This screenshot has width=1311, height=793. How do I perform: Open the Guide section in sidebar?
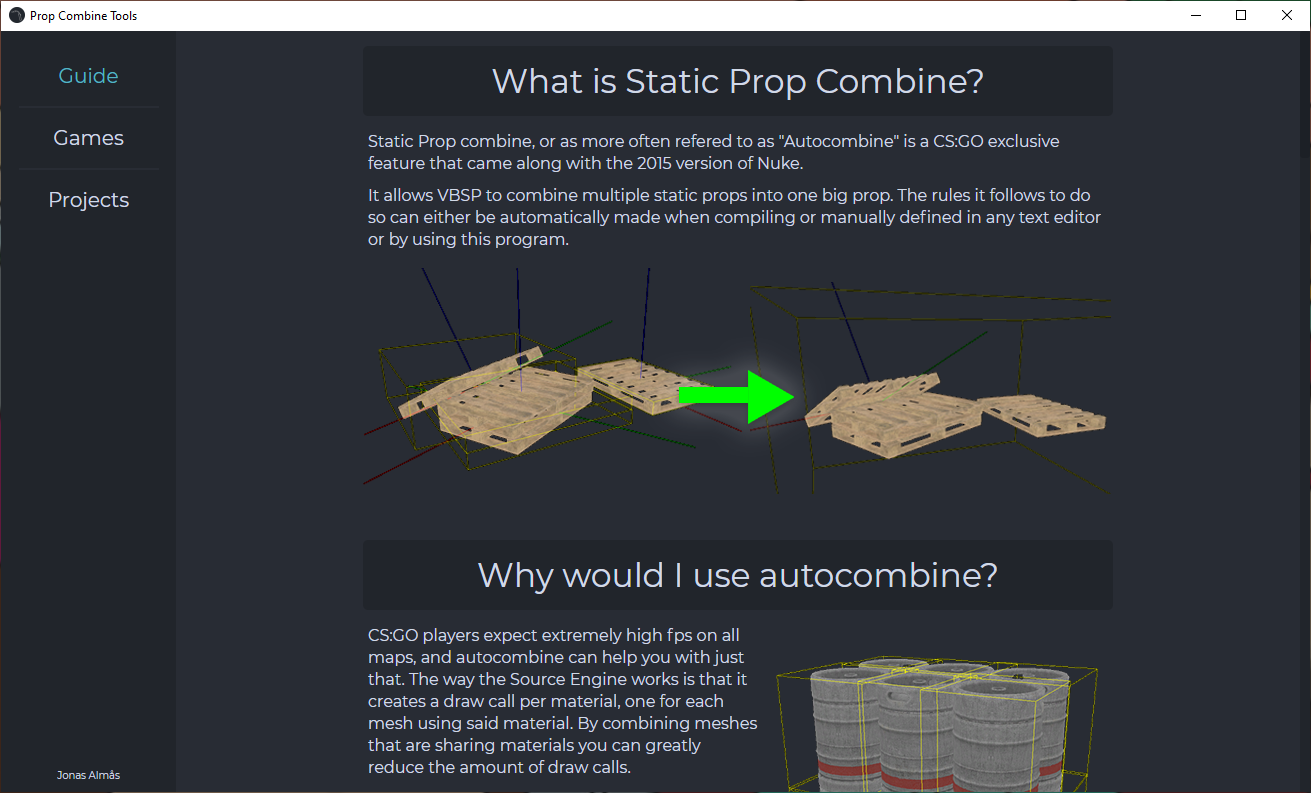coord(88,76)
